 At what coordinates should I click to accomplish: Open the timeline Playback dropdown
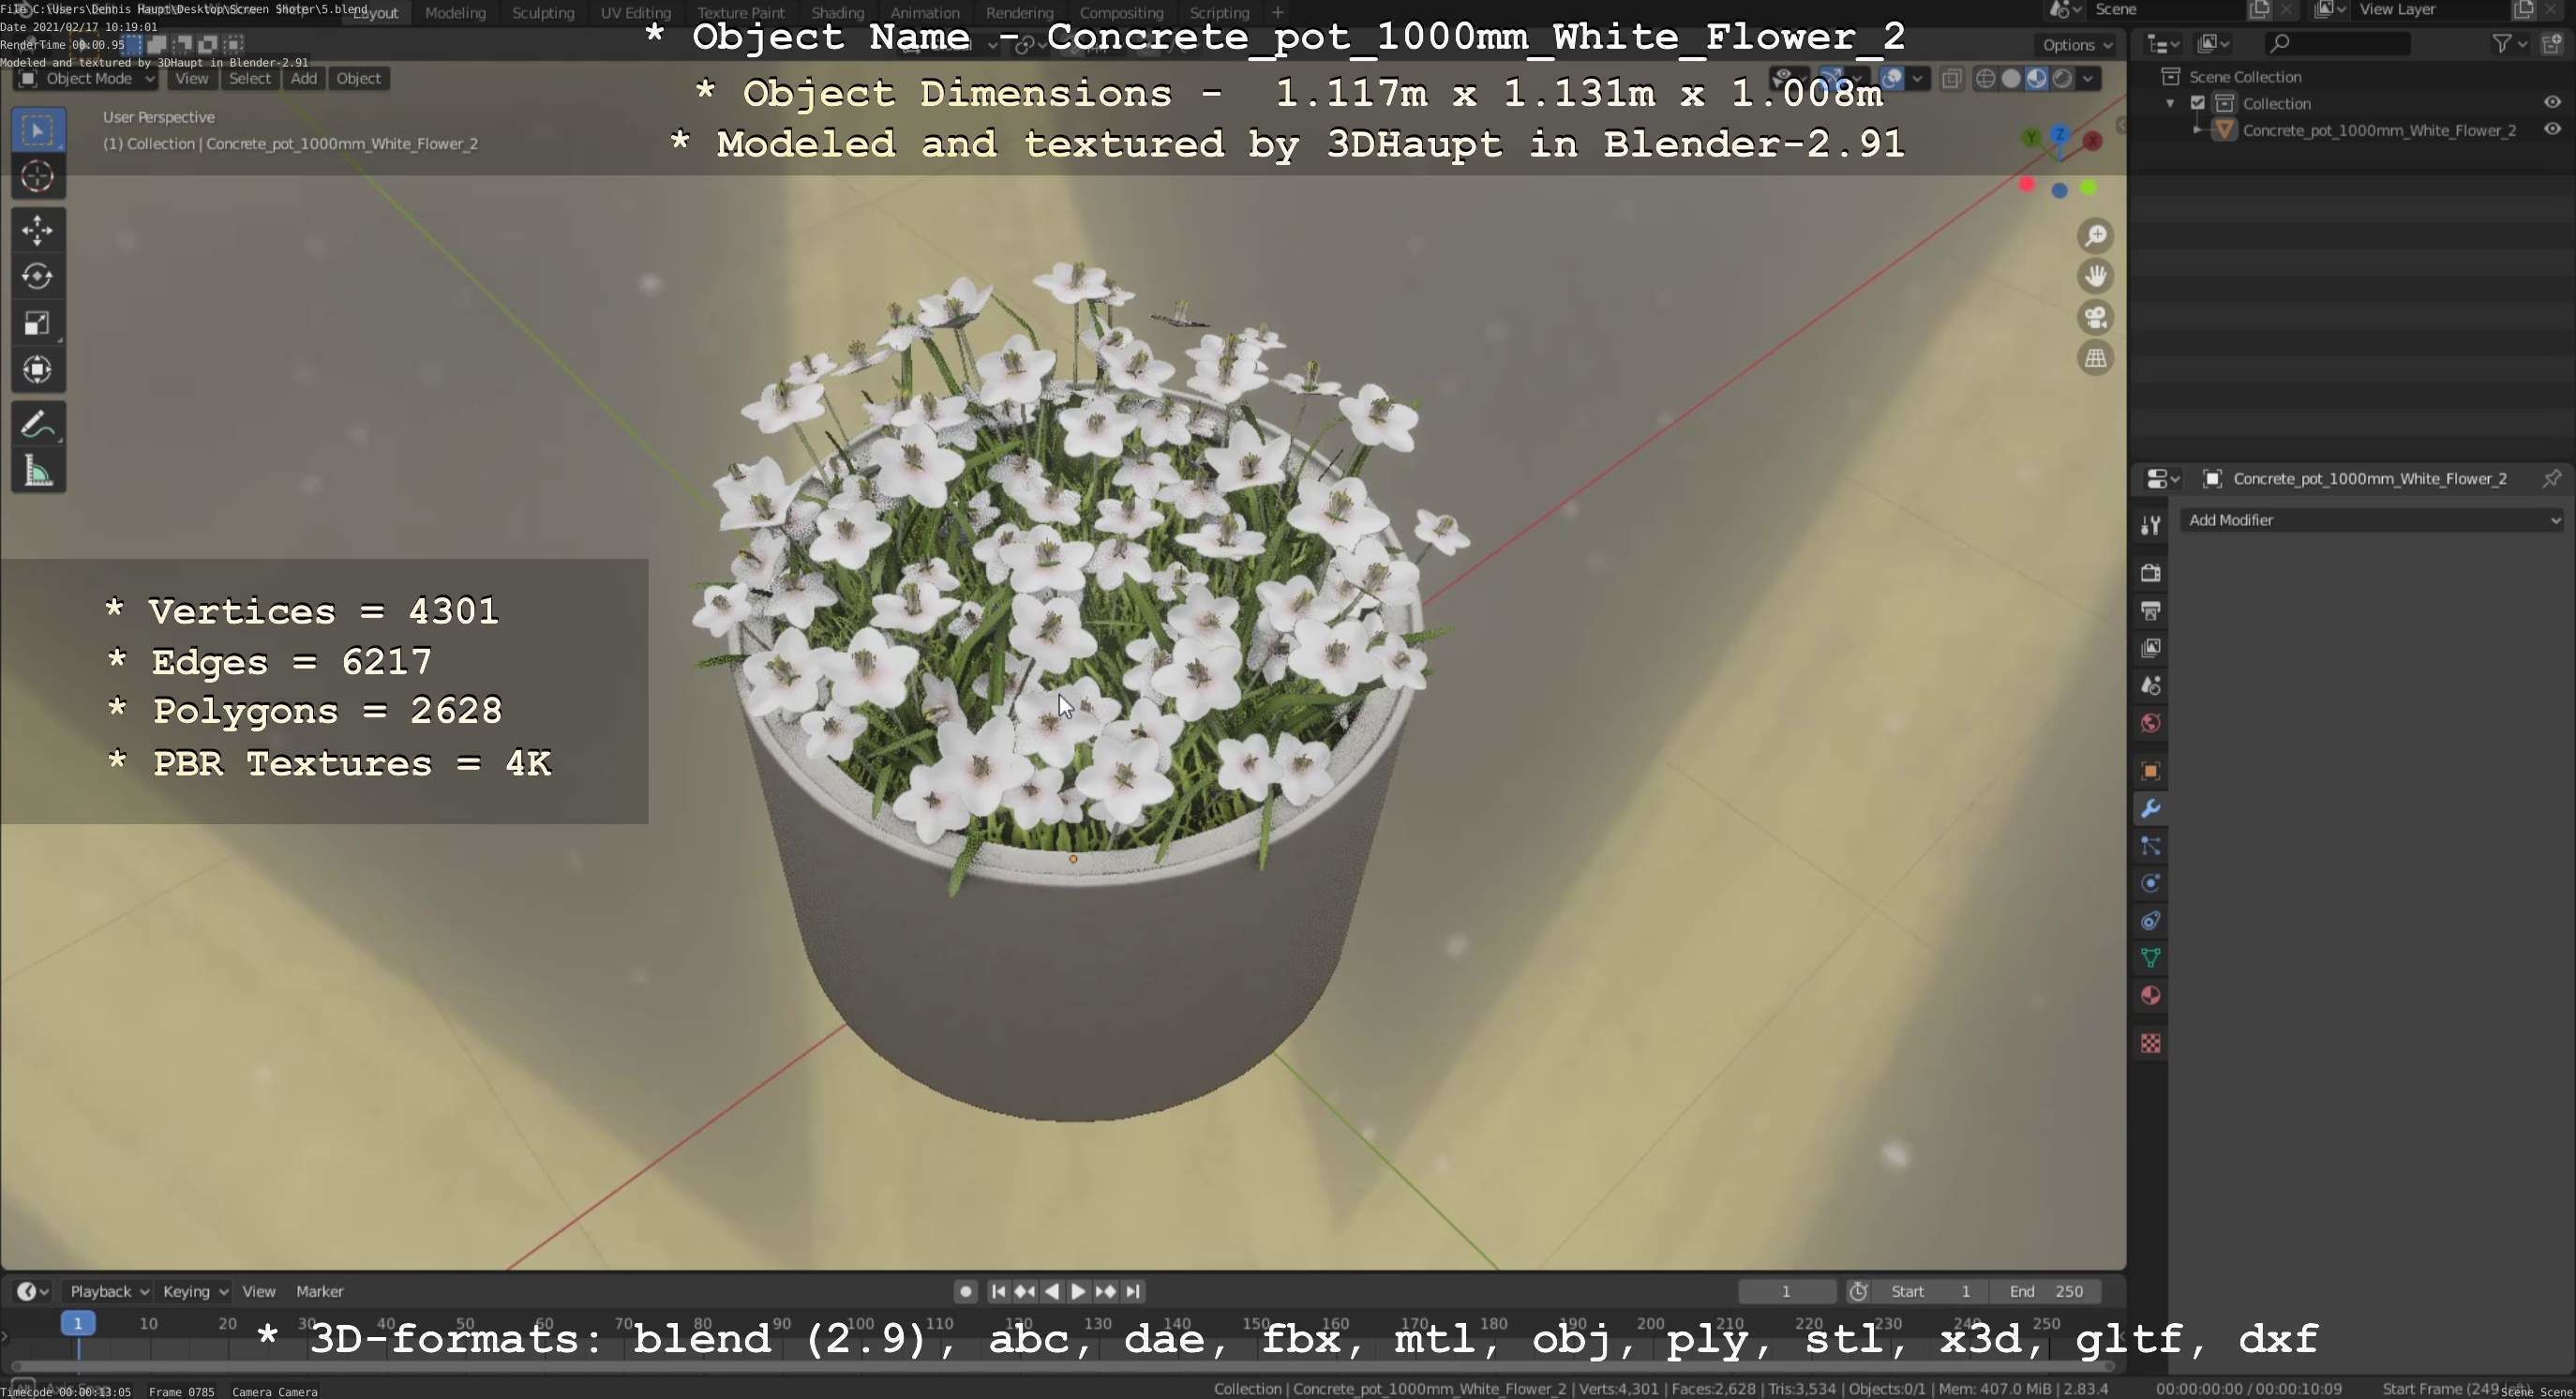[108, 1291]
